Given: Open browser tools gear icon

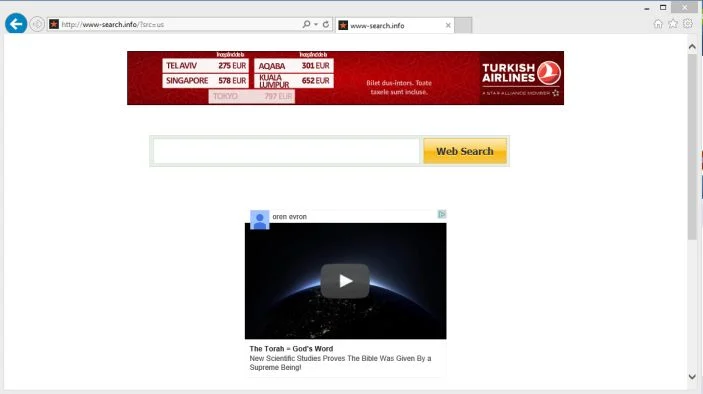Looking at the screenshot, I should point(688,24).
